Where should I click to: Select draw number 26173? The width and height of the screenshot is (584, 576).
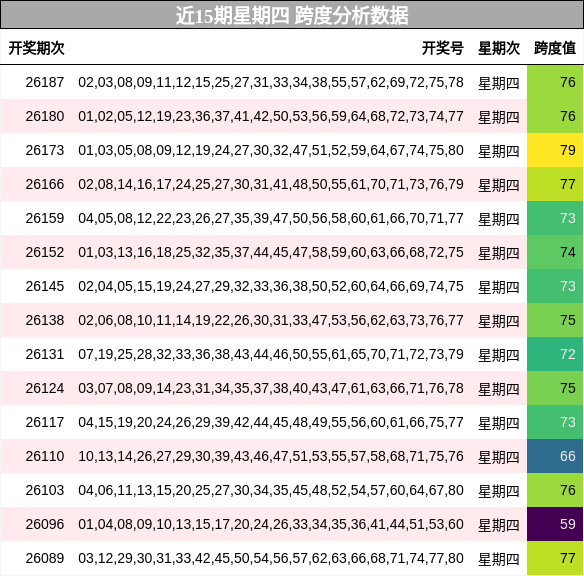45,150
